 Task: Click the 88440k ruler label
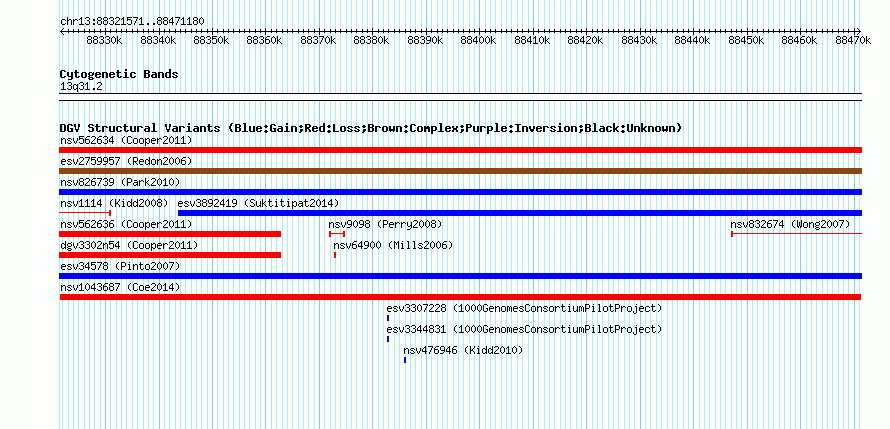tap(692, 41)
